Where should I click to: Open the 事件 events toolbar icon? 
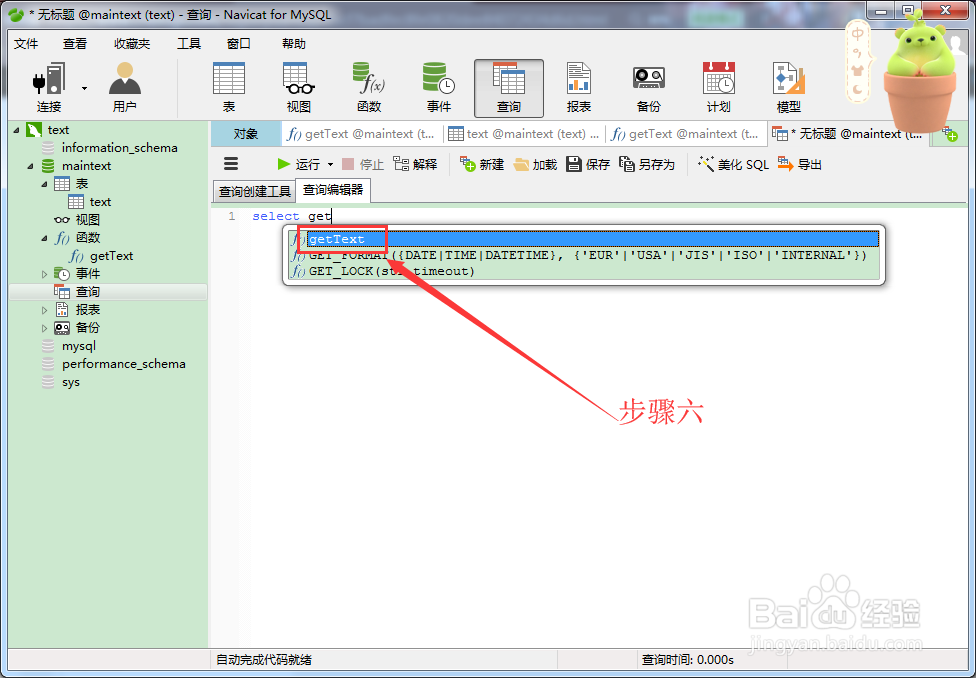[x=439, y=87]
